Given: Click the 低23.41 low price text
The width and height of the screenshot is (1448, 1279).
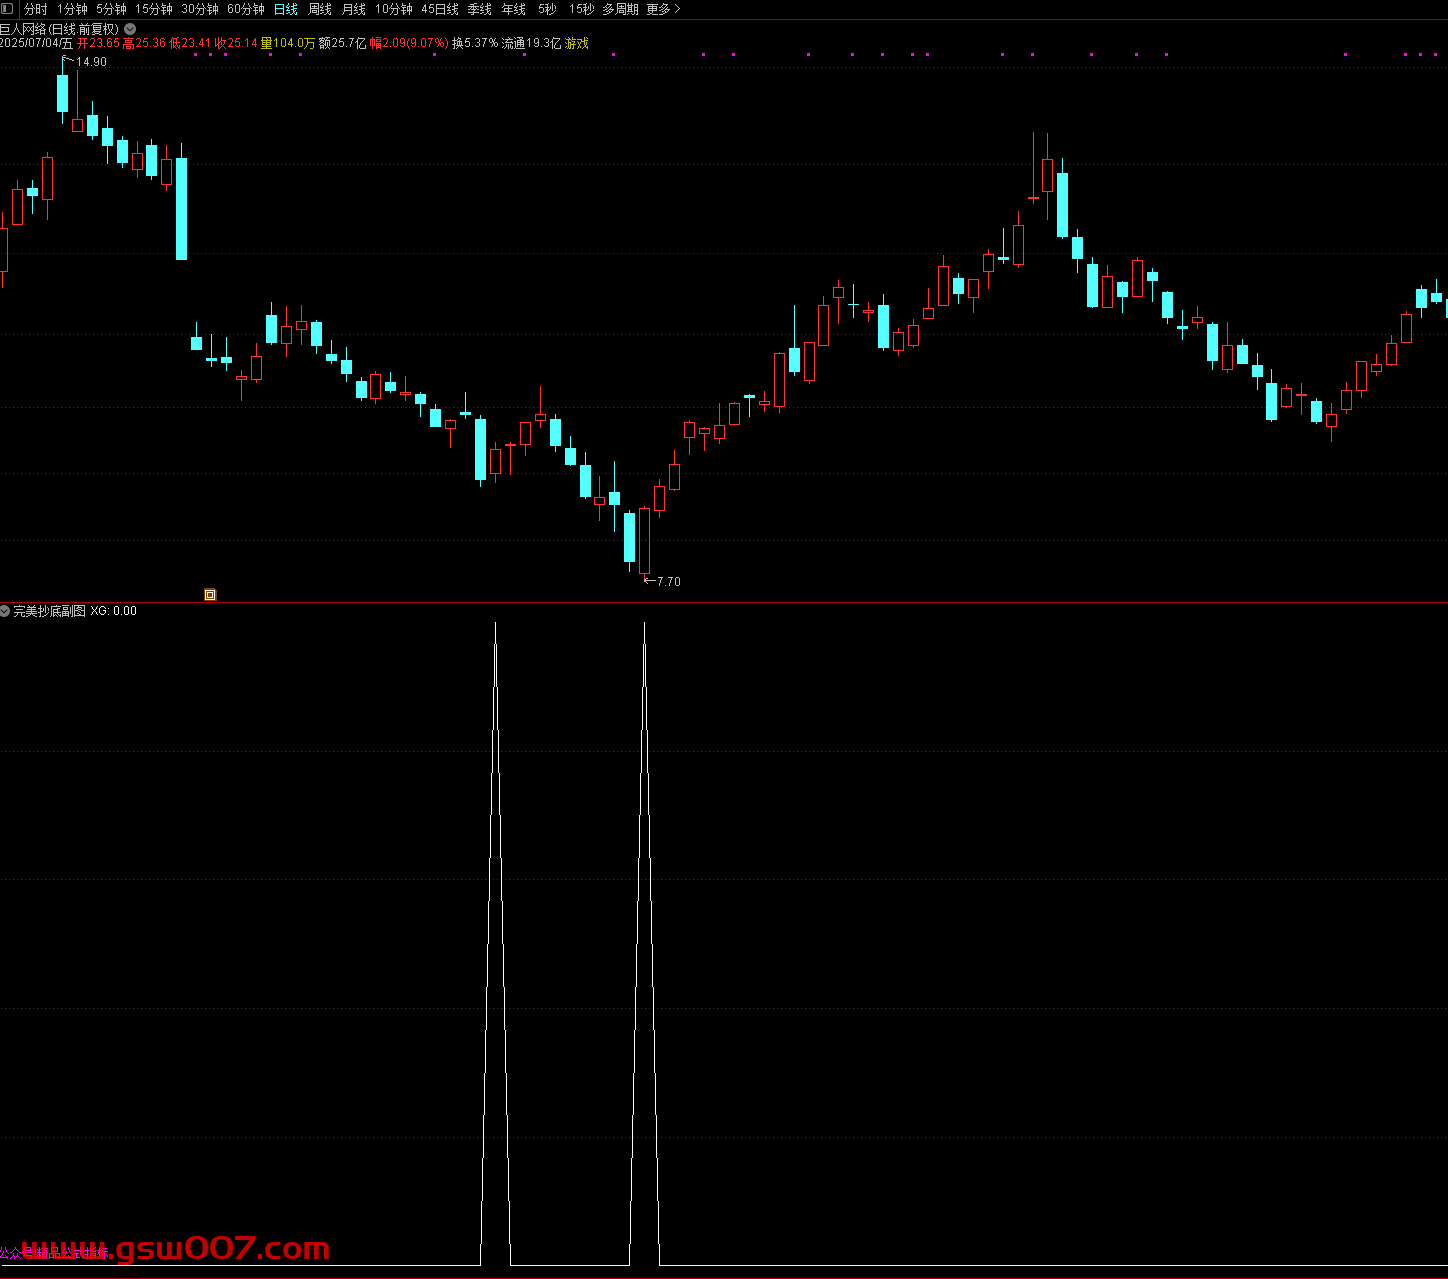Looking at the screenshot, I should point(190,44).
